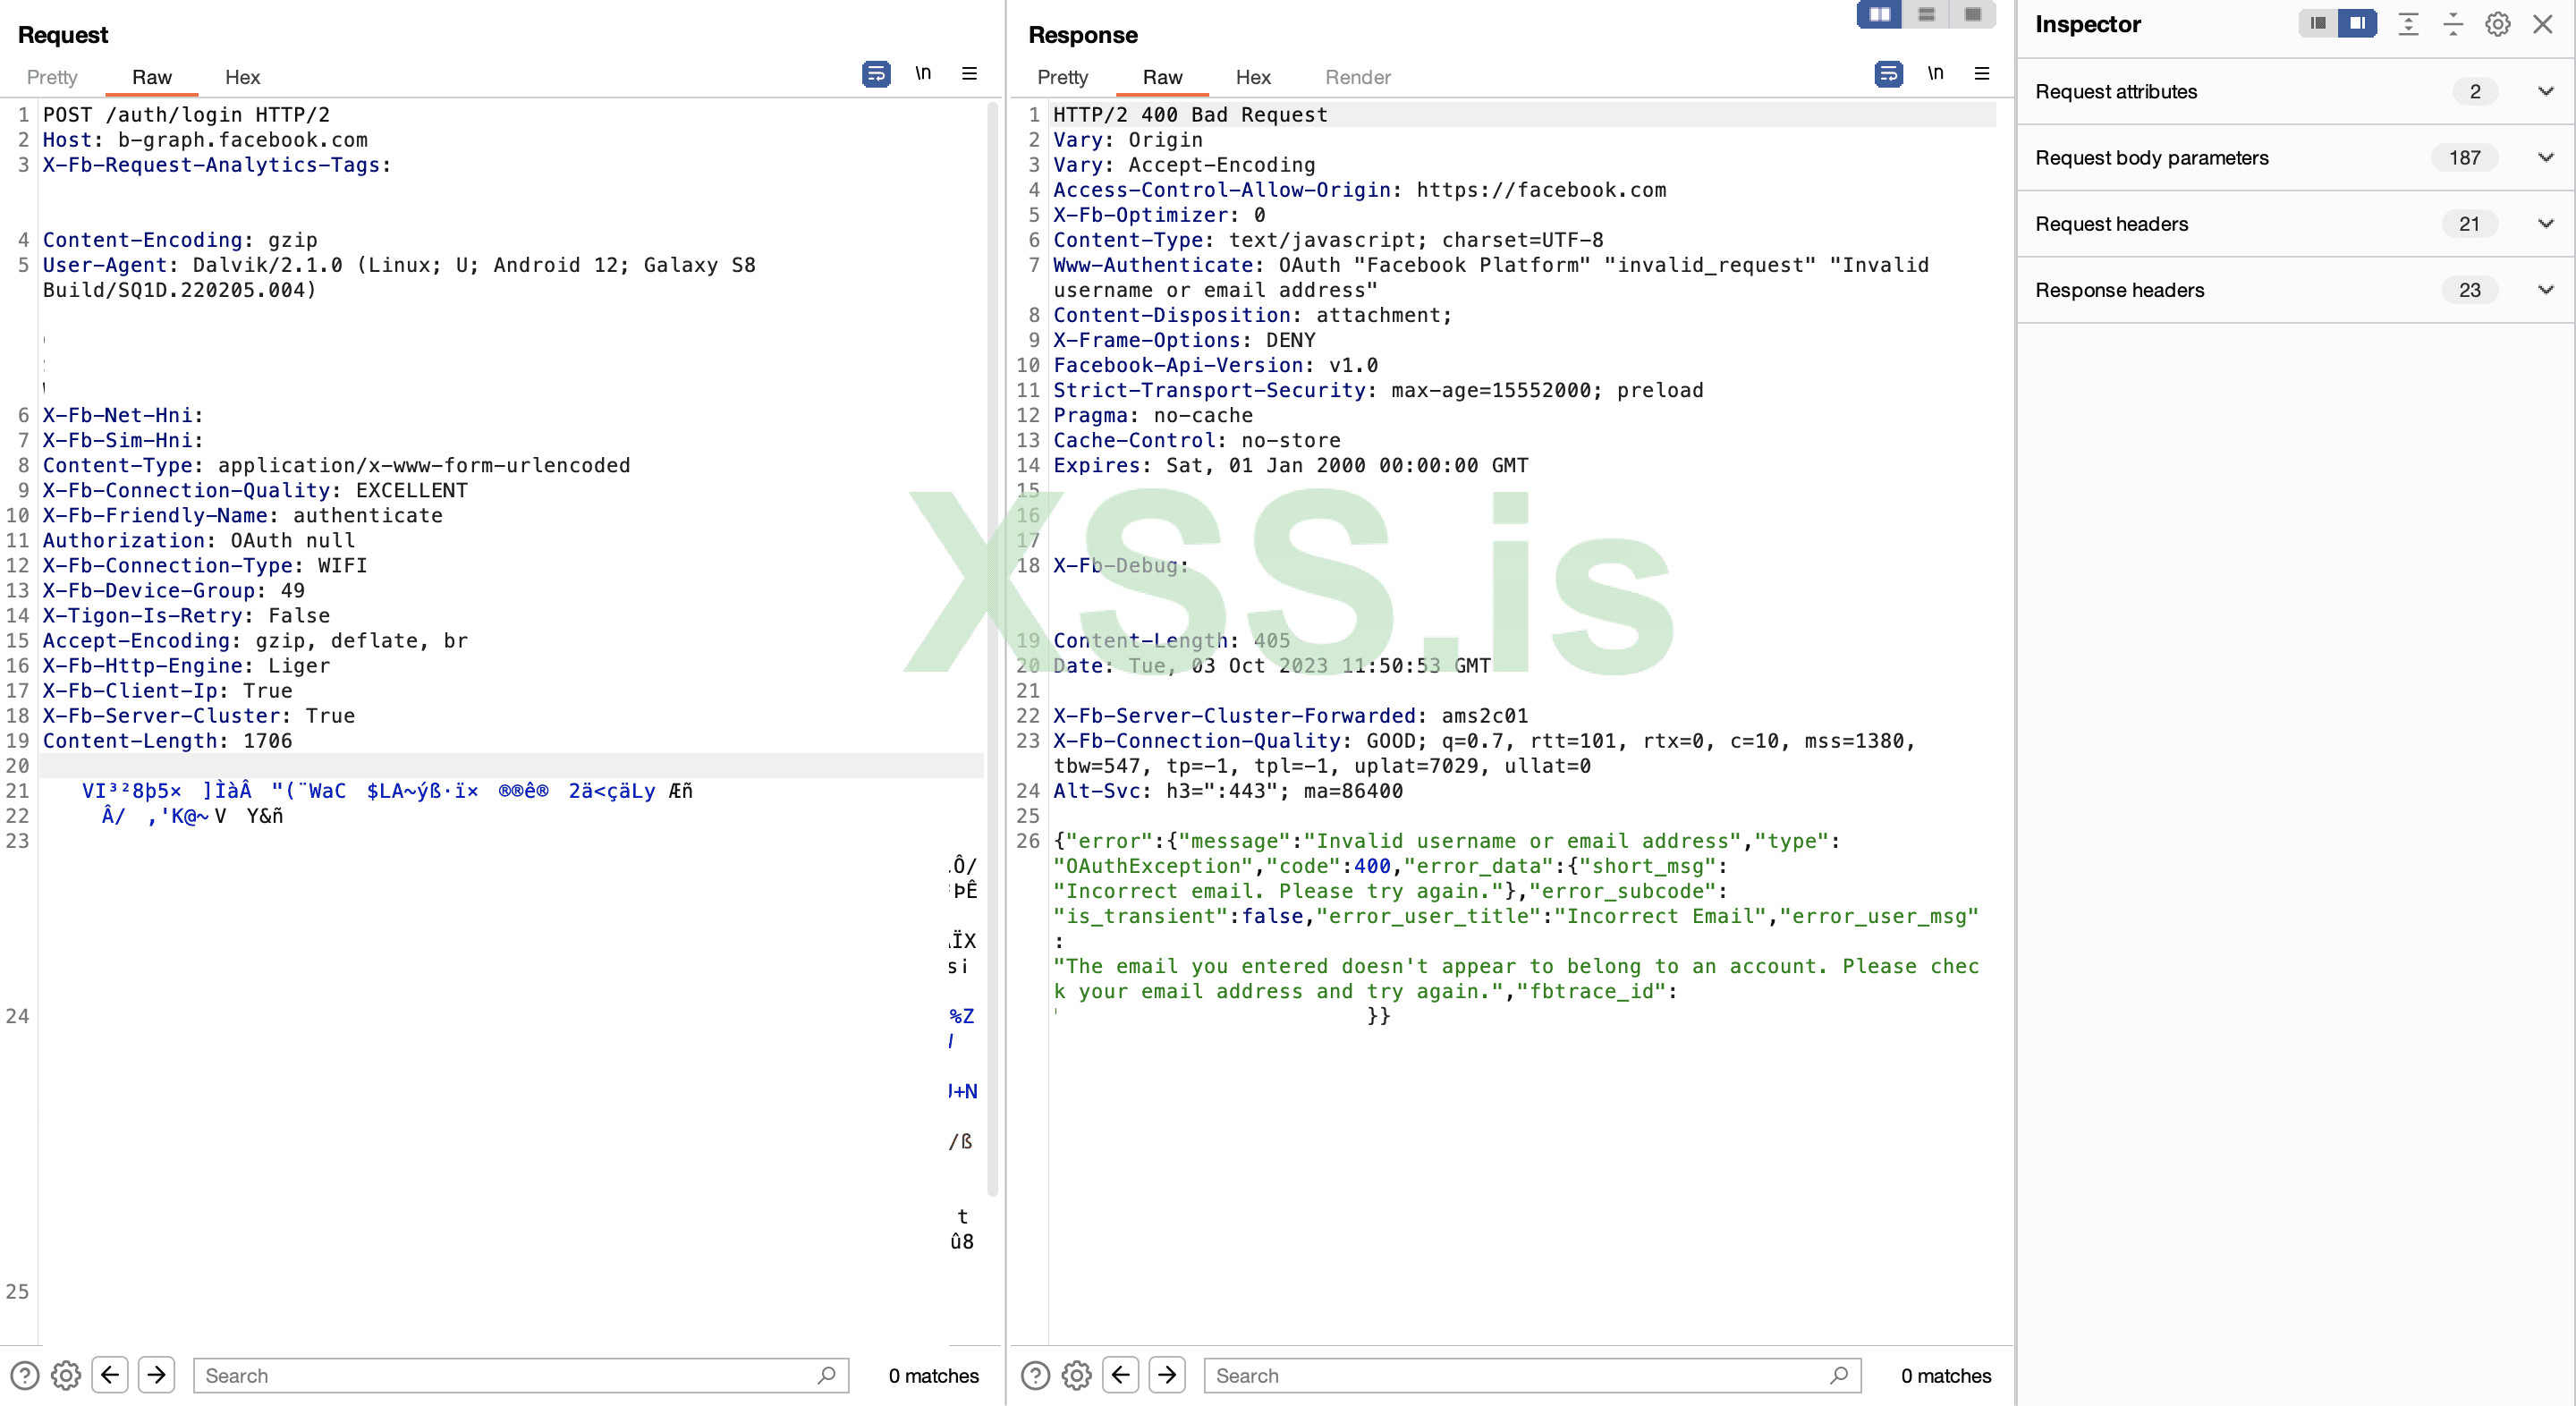Select top-bottom stacked layout icon

1926,15
